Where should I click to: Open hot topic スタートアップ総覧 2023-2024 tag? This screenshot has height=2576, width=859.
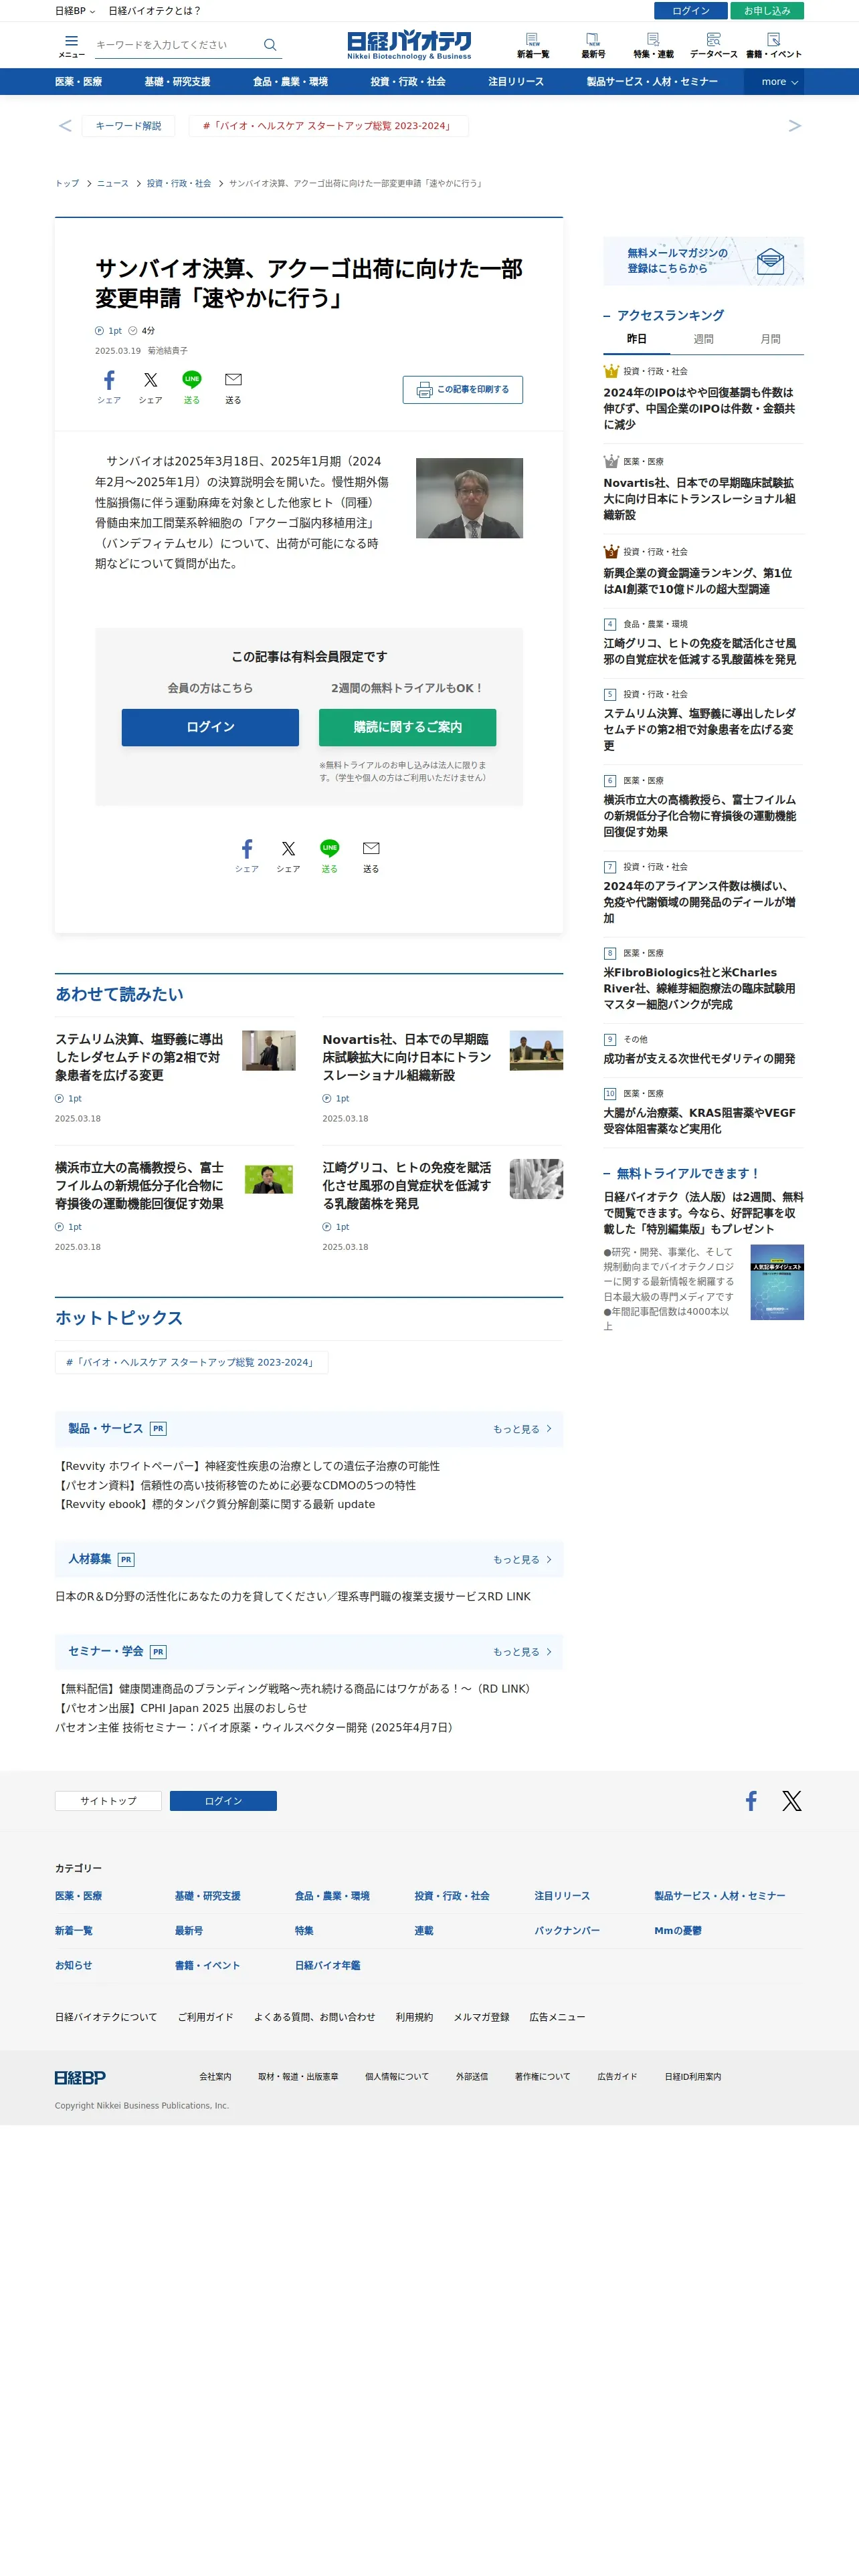pos(191,1362)
